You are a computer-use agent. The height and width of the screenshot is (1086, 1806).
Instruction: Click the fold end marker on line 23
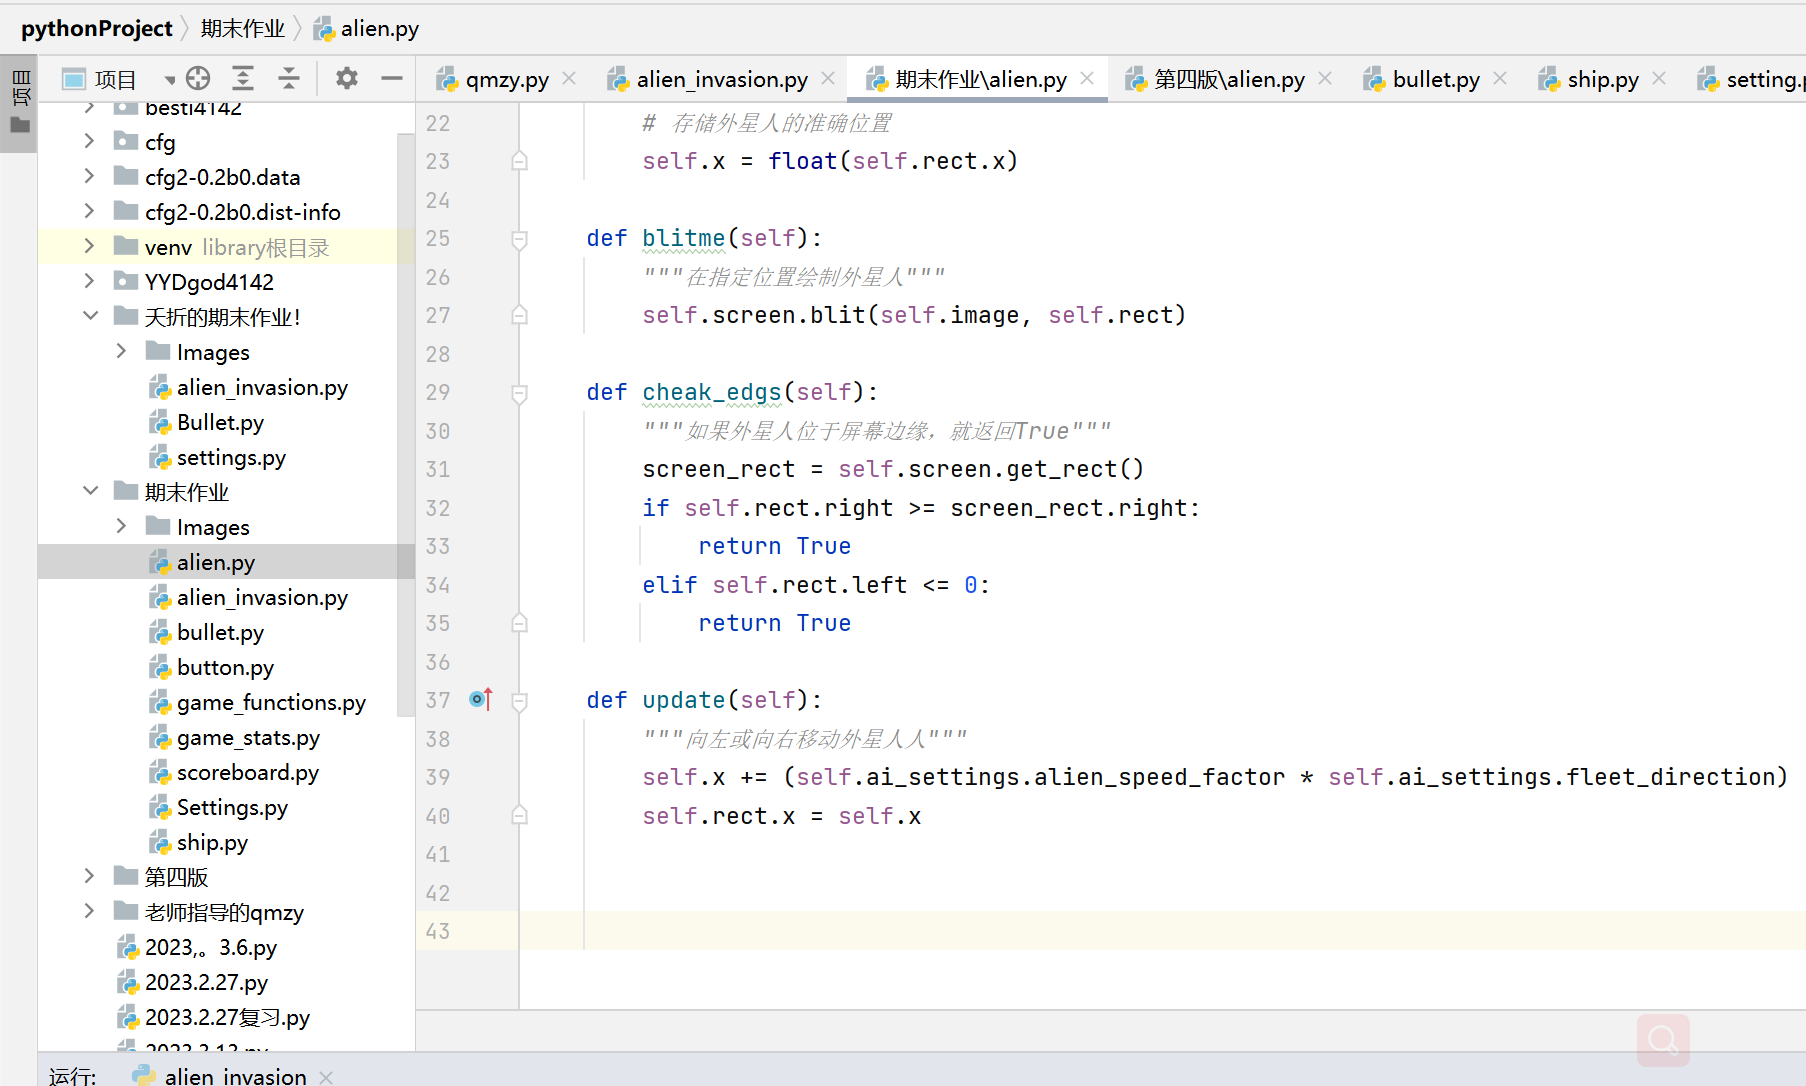519,160
